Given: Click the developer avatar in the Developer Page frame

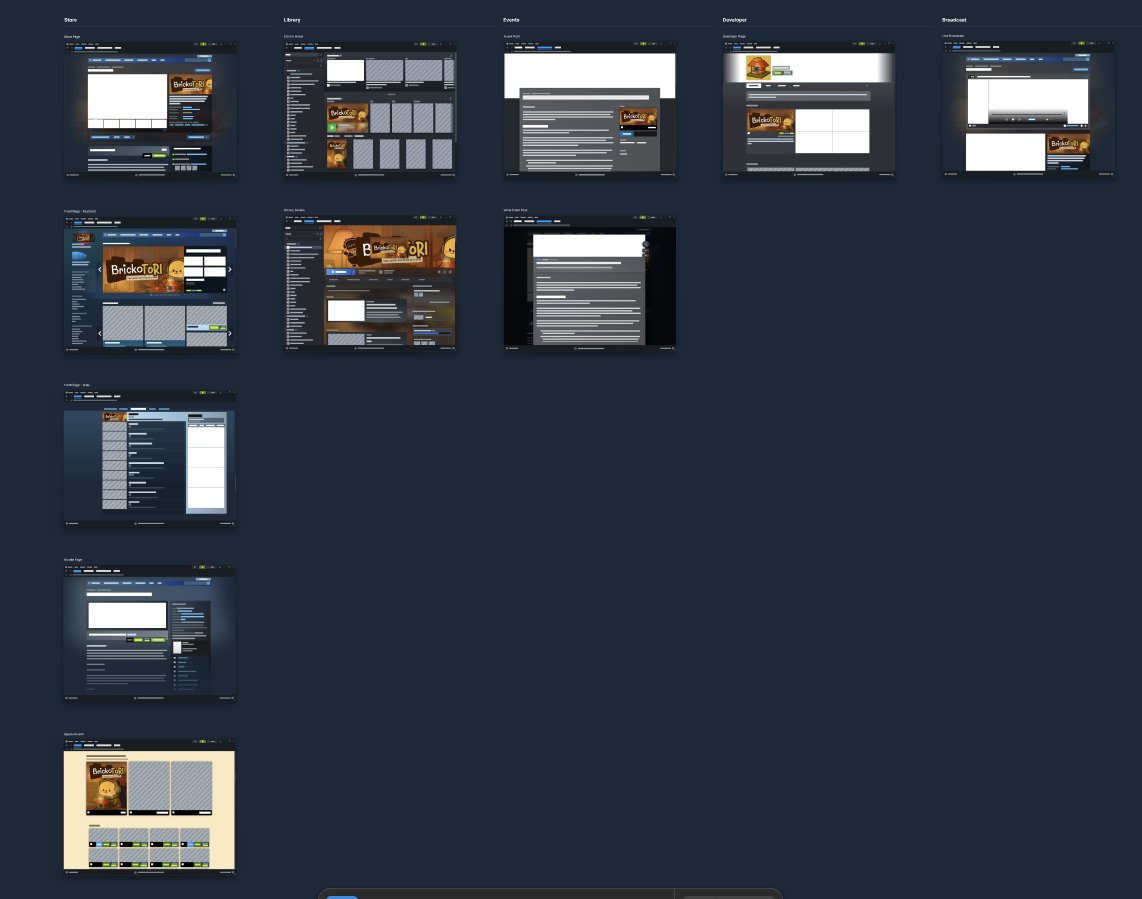Looking at the screenshot, I should [x=758, y=68].
